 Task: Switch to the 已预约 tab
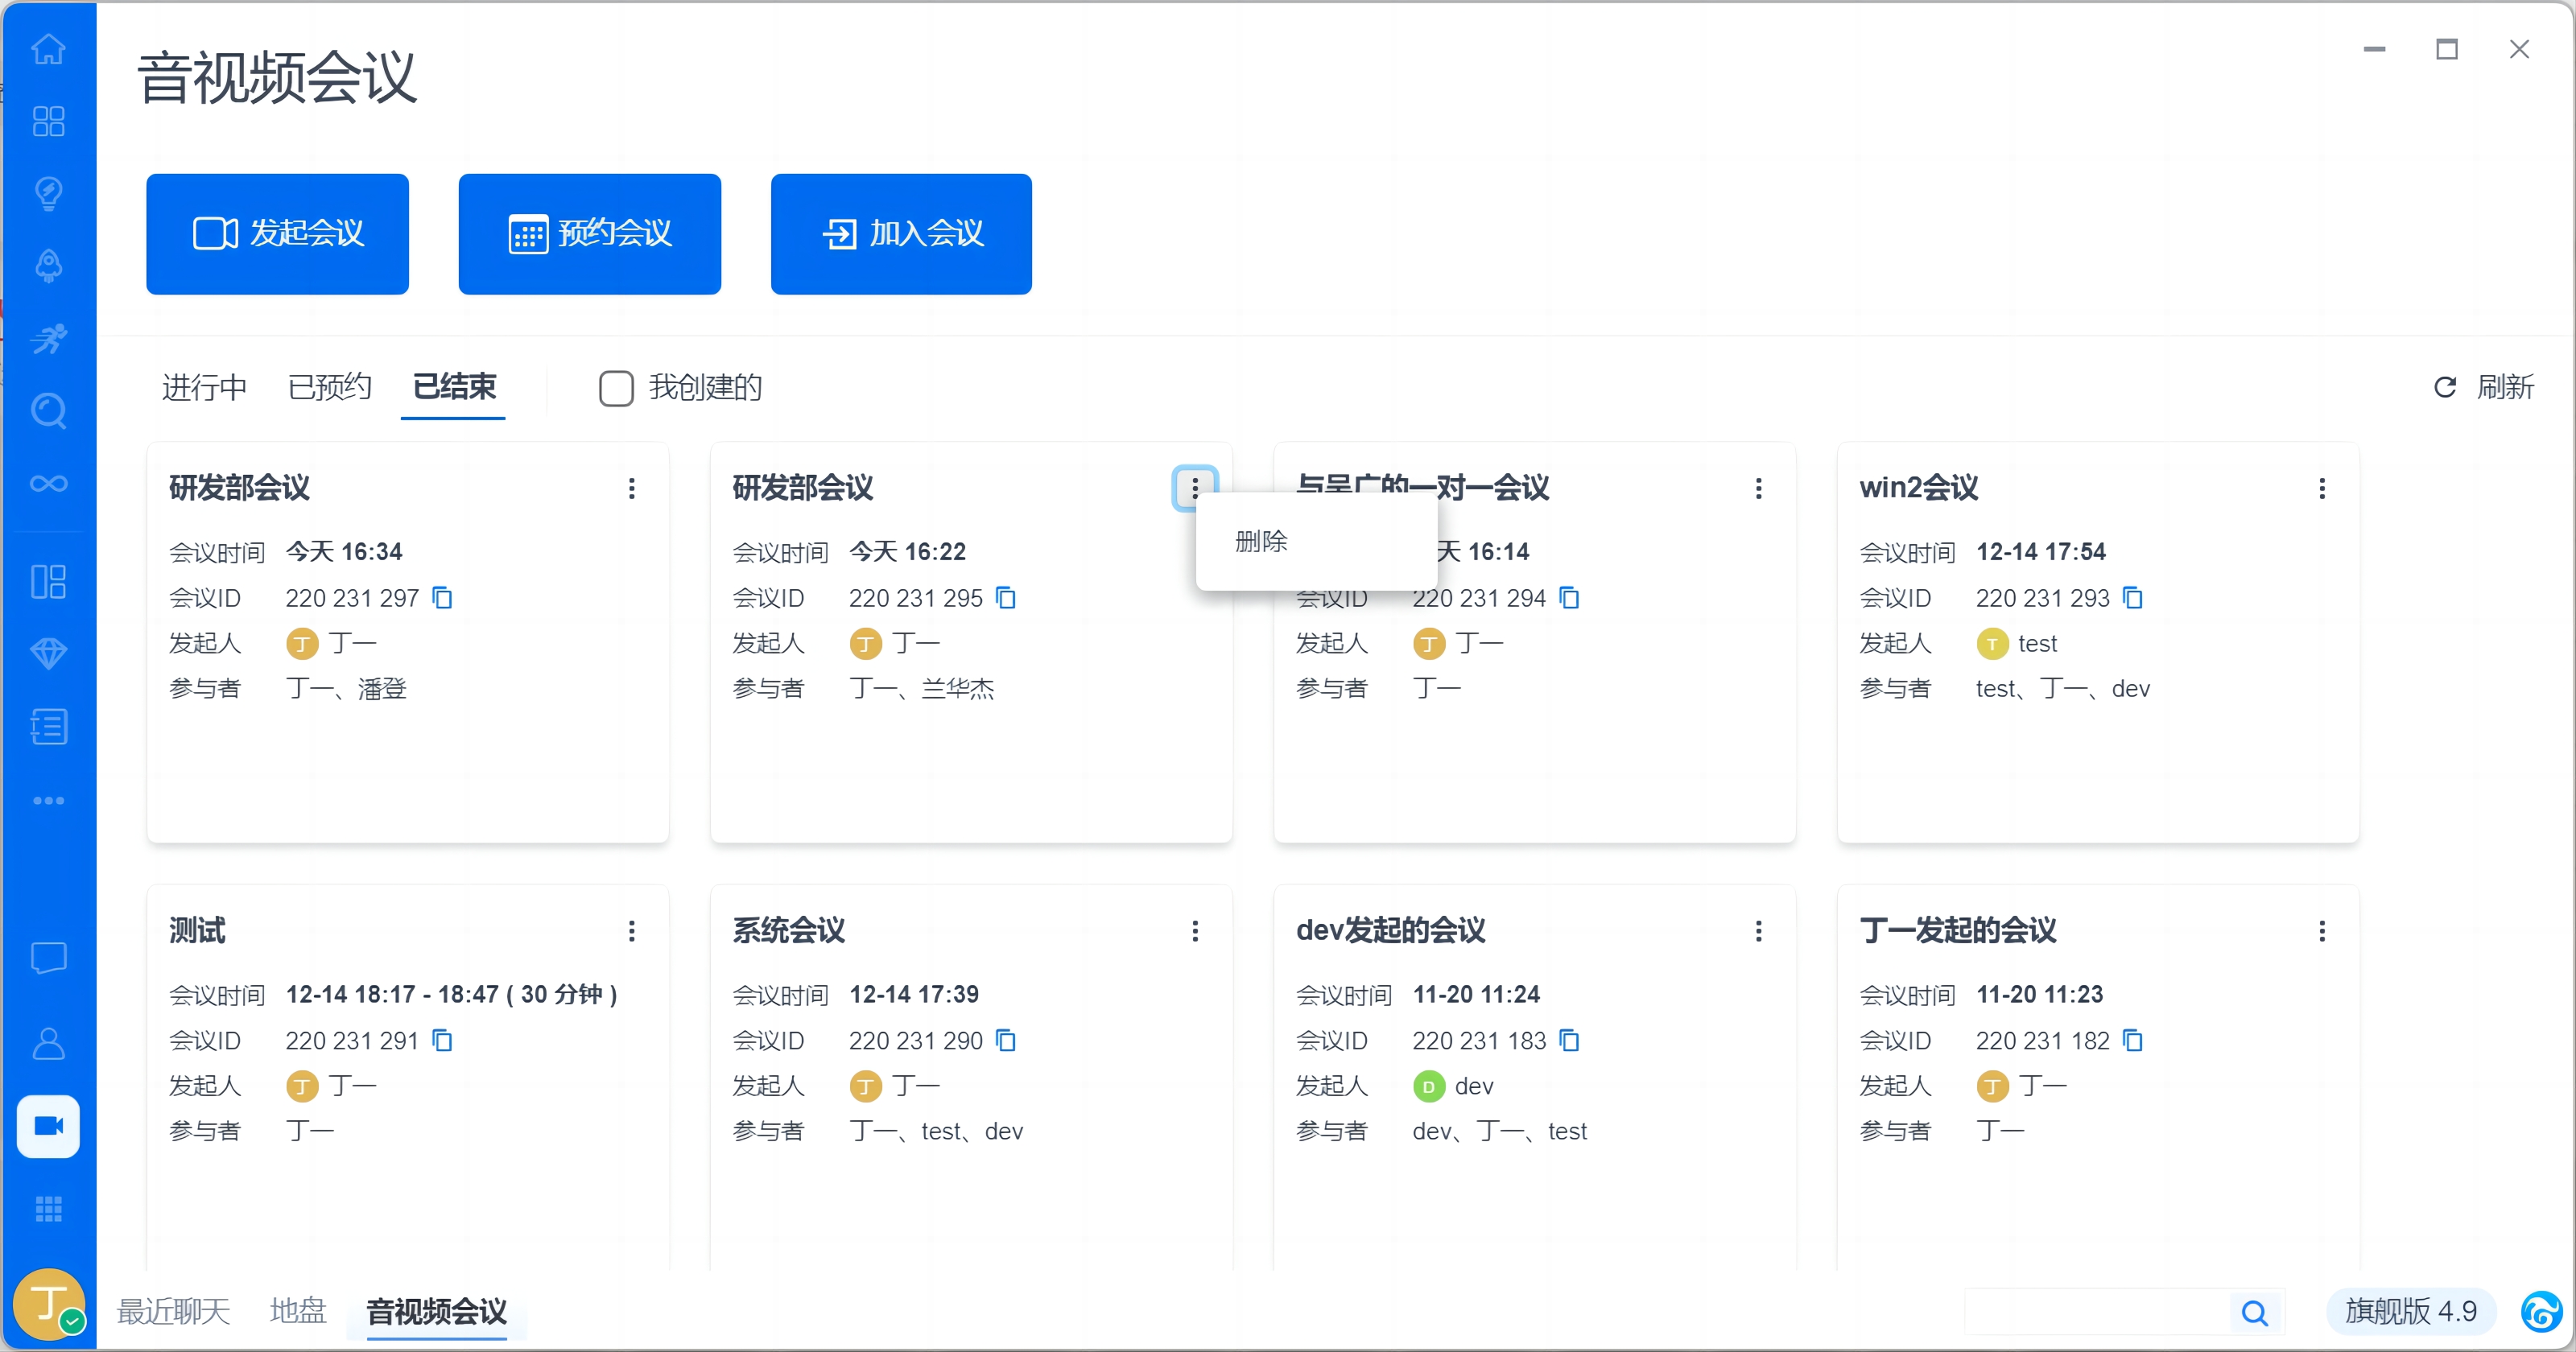[x=329, y=387]
